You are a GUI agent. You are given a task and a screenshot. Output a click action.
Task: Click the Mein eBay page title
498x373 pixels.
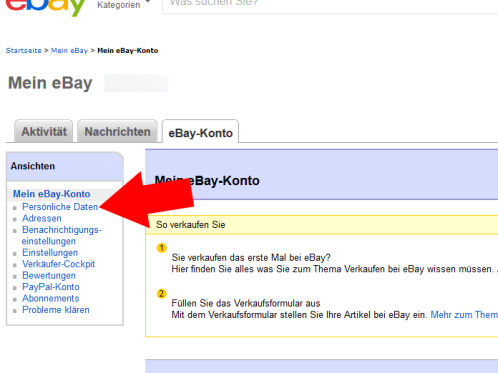[50, 83]
